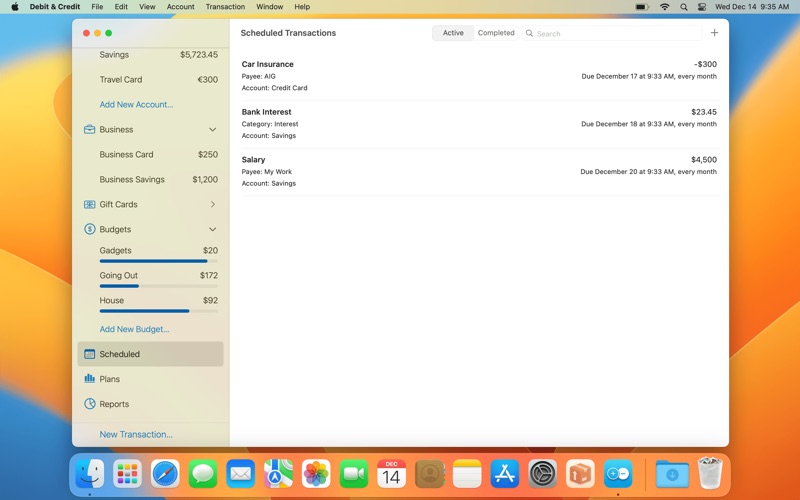Select the Savings account
Viewport: 800px width, 500px height.
[151, 55]
